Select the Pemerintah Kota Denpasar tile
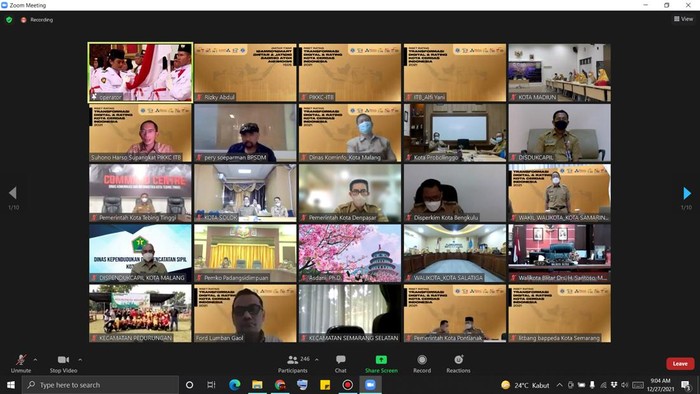The width and height of the screenshot is (700, 394). [350, 193]
